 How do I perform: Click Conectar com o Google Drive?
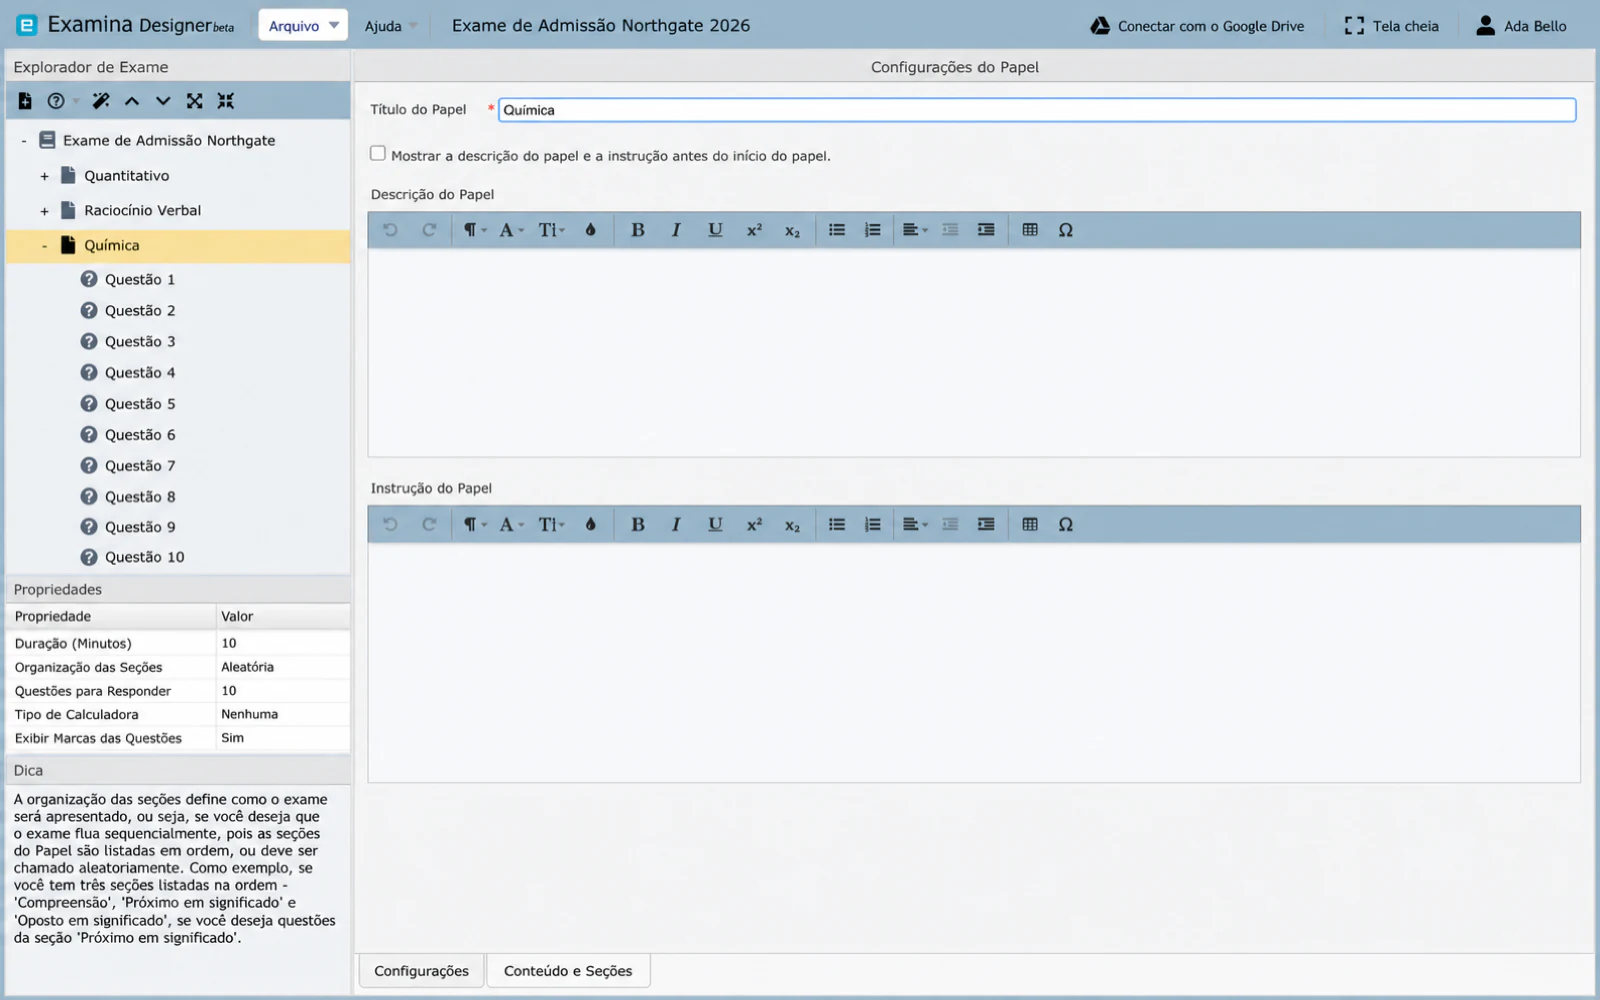[1197, 26]
